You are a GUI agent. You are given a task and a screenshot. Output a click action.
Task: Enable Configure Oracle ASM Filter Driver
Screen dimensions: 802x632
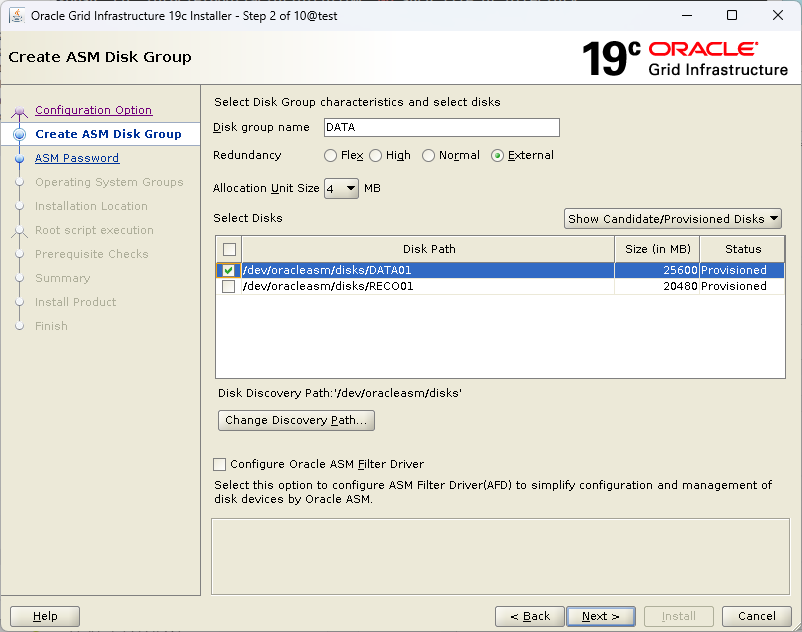[x=219, y=464]
